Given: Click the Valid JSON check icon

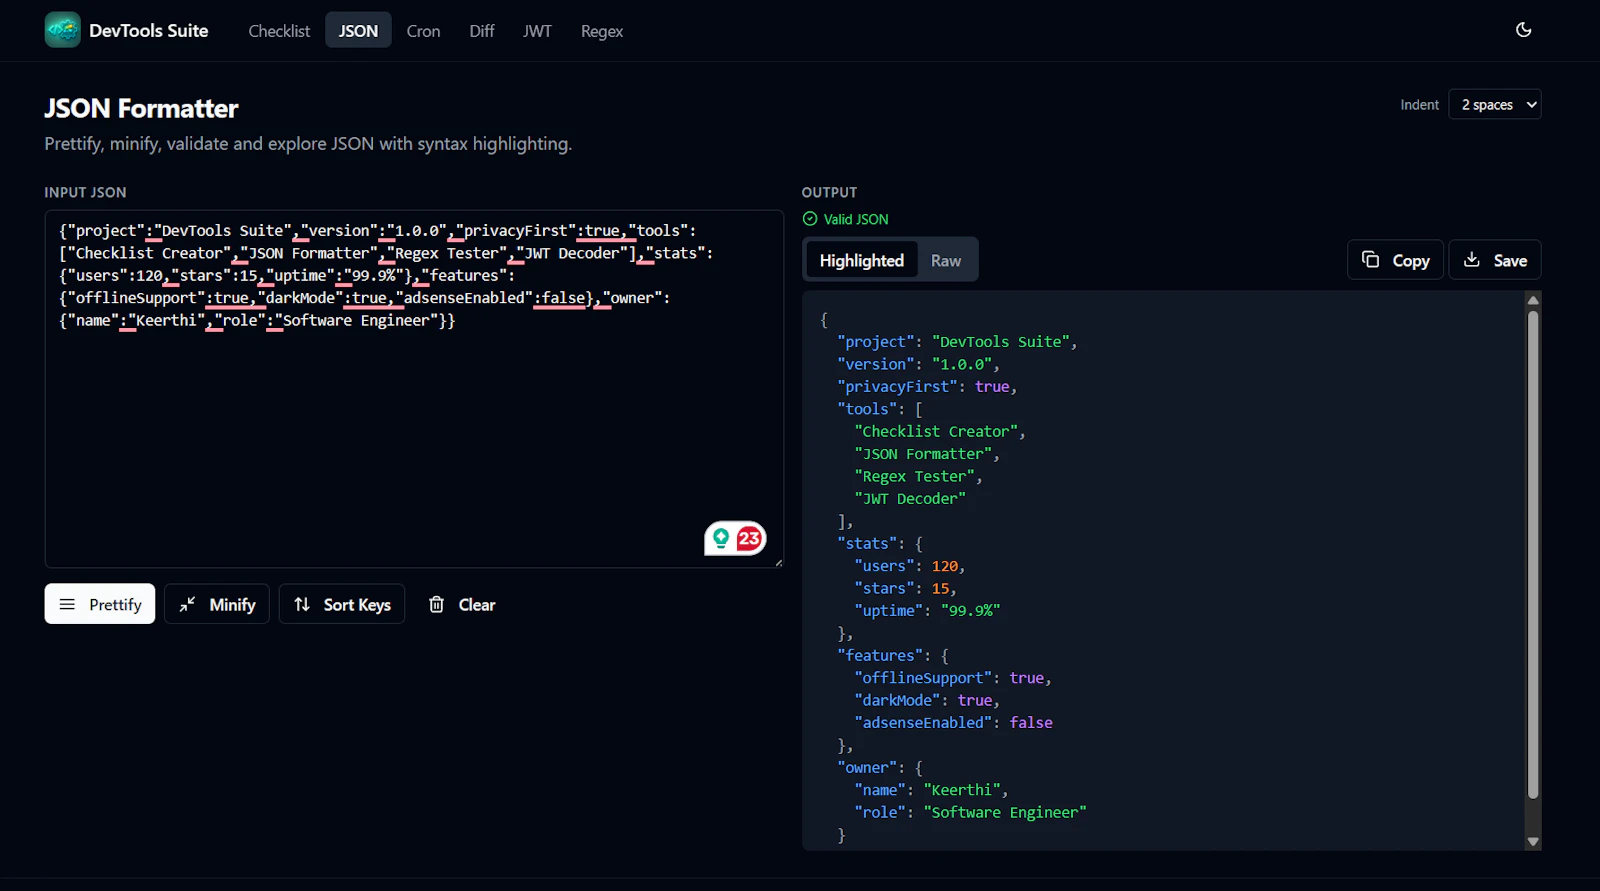Looking at the screenshot, I should click(810, 219).
